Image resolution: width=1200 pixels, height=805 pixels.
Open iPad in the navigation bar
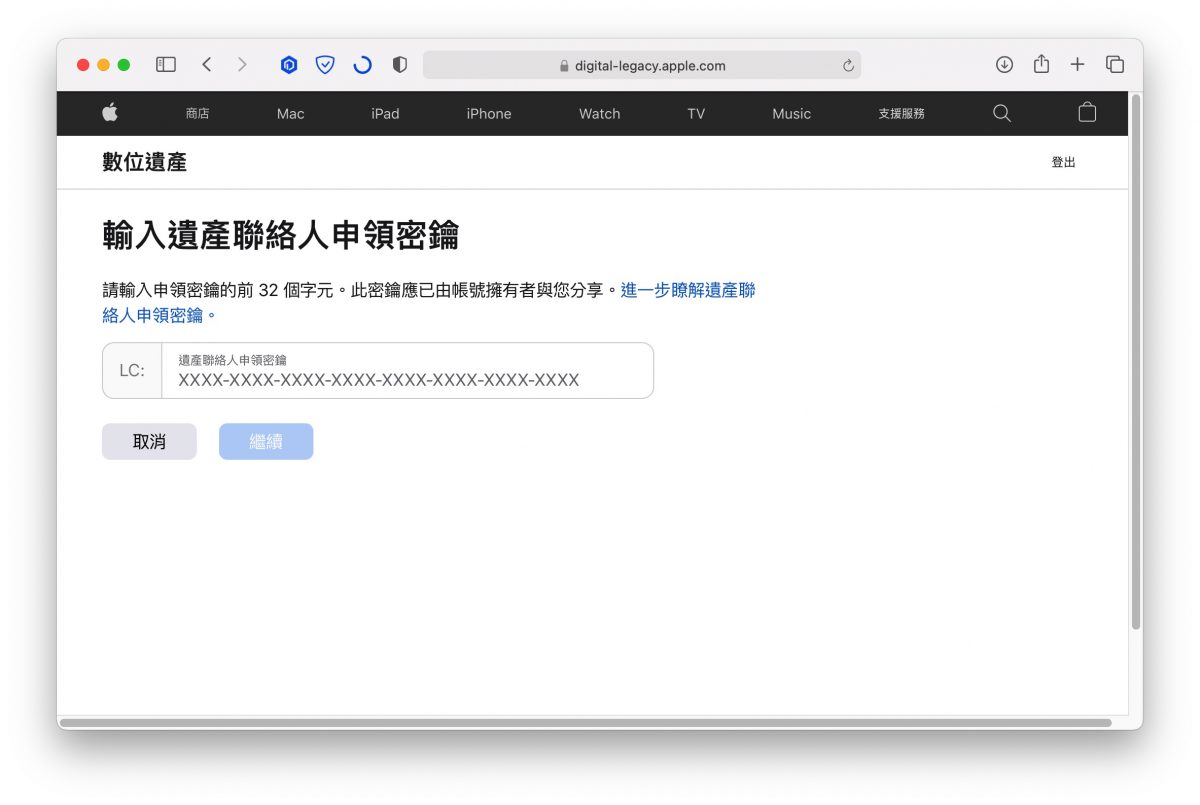(385, 114)
